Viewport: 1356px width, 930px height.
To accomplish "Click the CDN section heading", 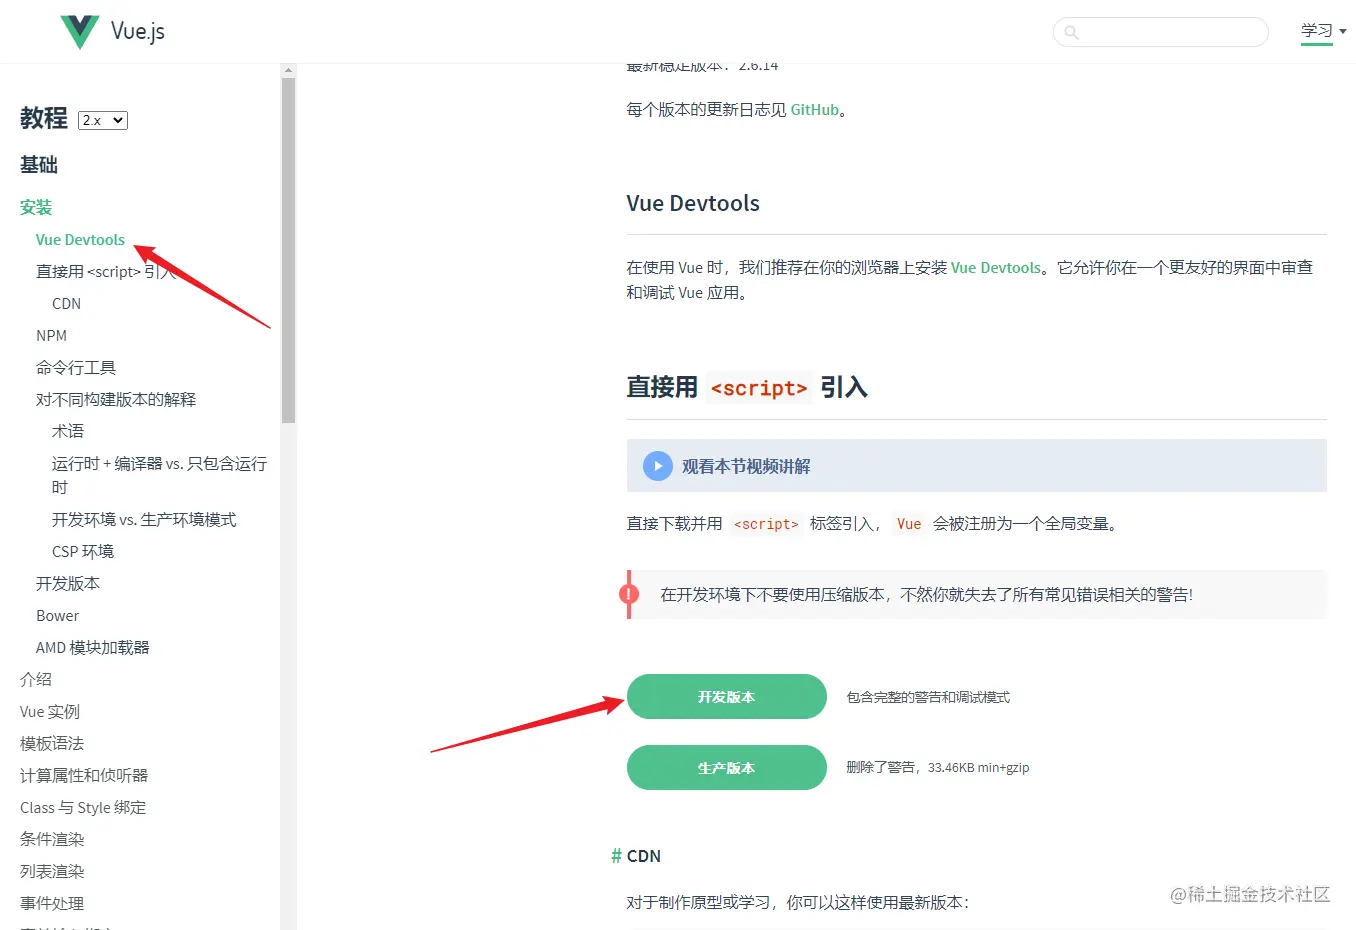I will [644, 856].
